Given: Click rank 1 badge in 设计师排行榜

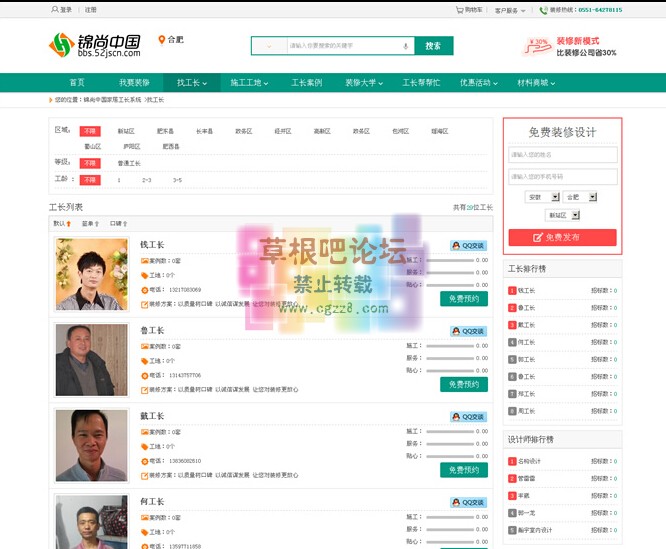Looking at the screenshot, I should [x=512, y=461].
